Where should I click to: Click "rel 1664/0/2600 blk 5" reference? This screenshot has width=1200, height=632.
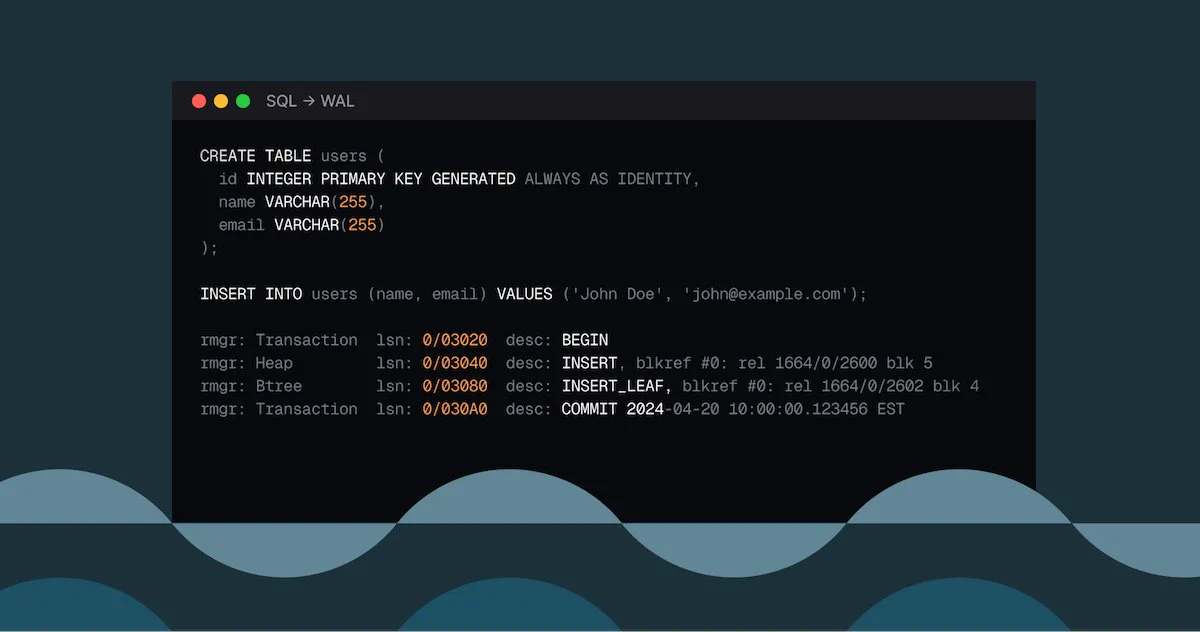(835, 363)
